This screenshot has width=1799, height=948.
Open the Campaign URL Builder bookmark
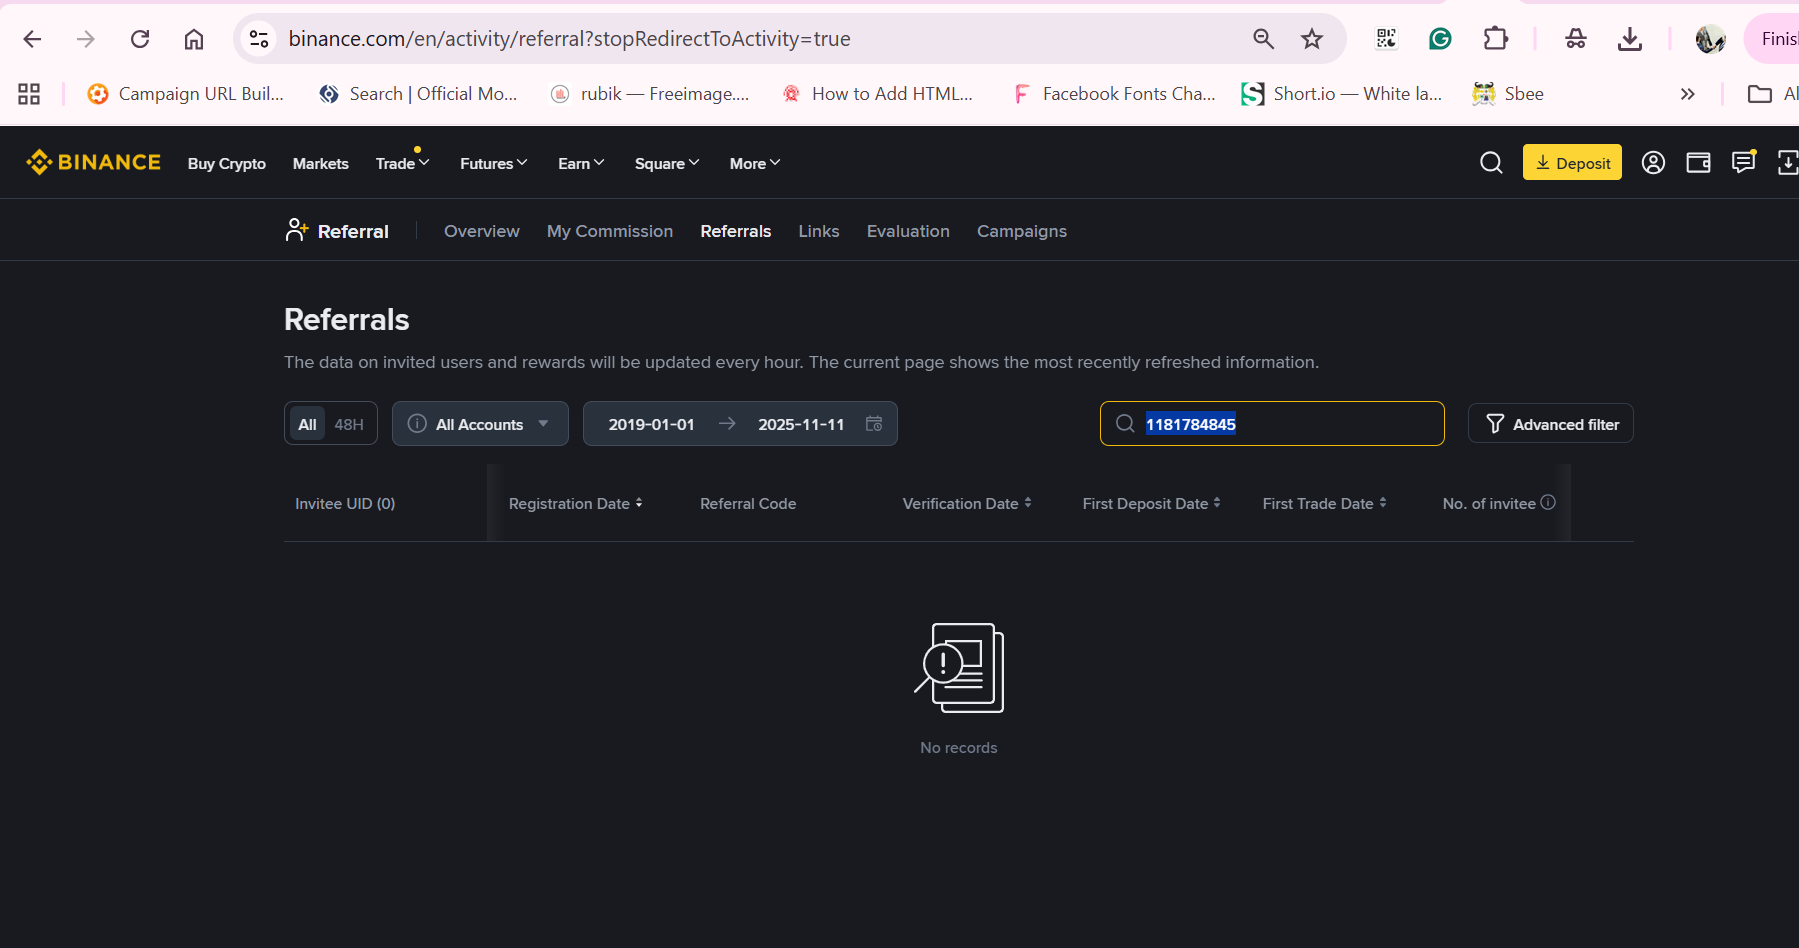pos(186,94)
